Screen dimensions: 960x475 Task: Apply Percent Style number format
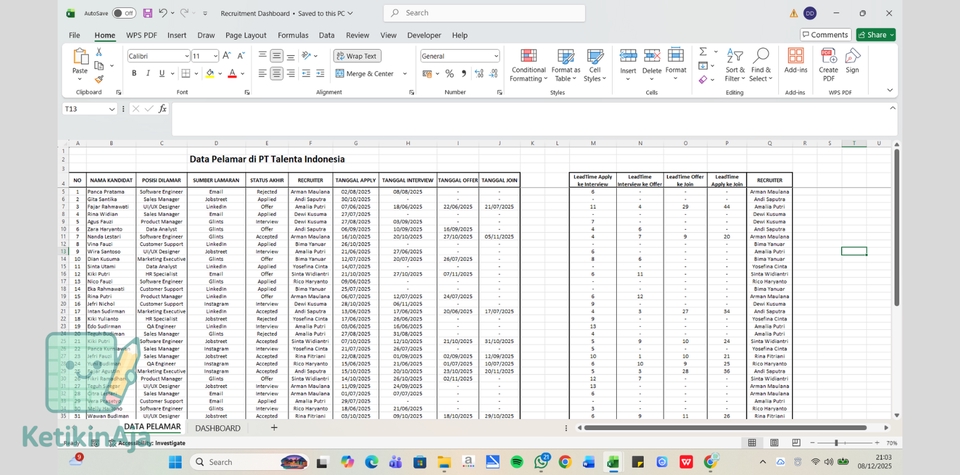[x=449, y=73]
